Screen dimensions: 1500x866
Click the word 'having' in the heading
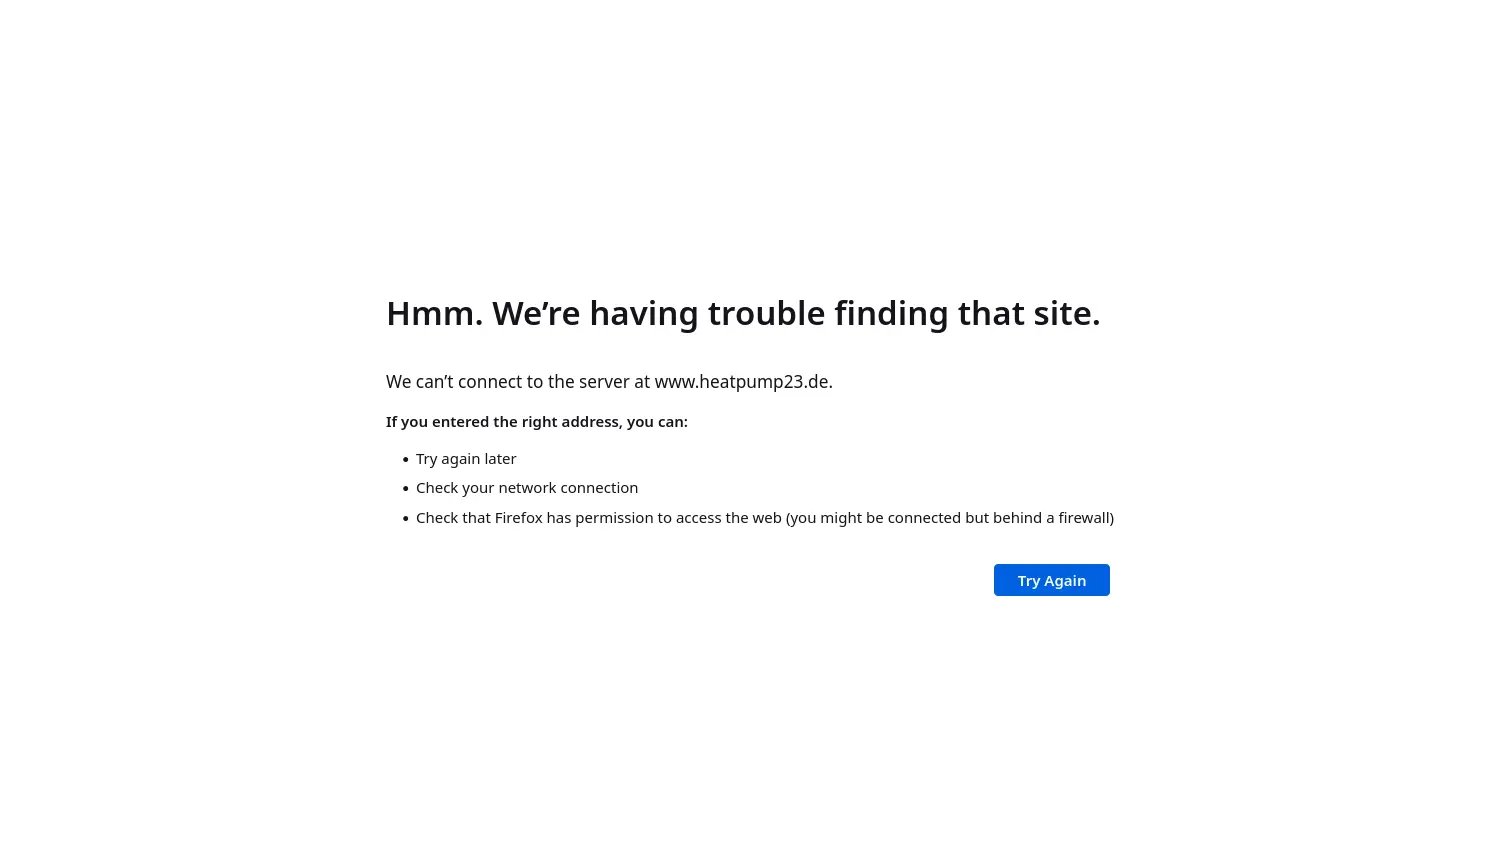tap(644, 313)
